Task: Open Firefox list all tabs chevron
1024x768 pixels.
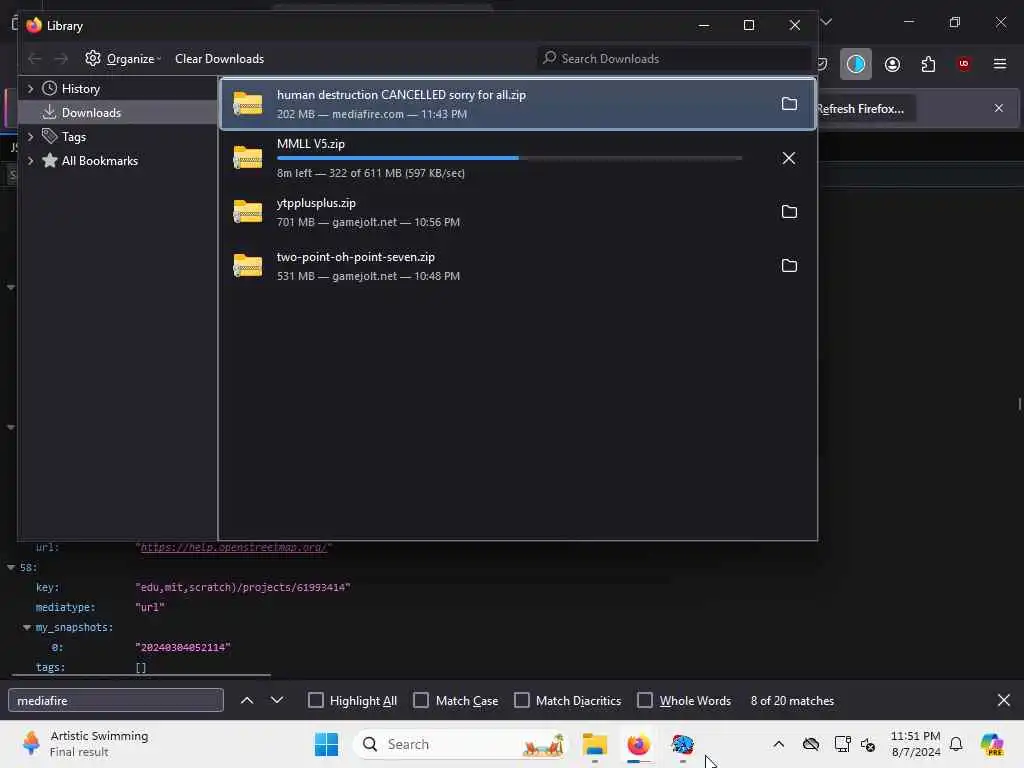Action: pos(826,22)
